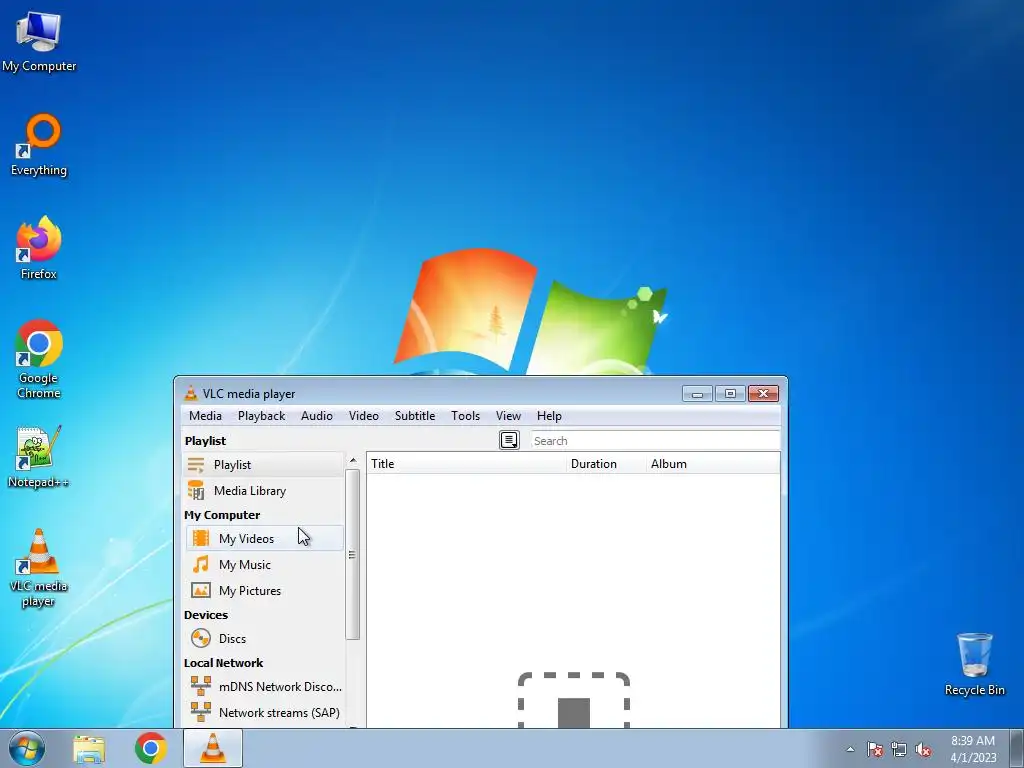Click the playlist Search field
The image size is (1024, 768).
655,441
